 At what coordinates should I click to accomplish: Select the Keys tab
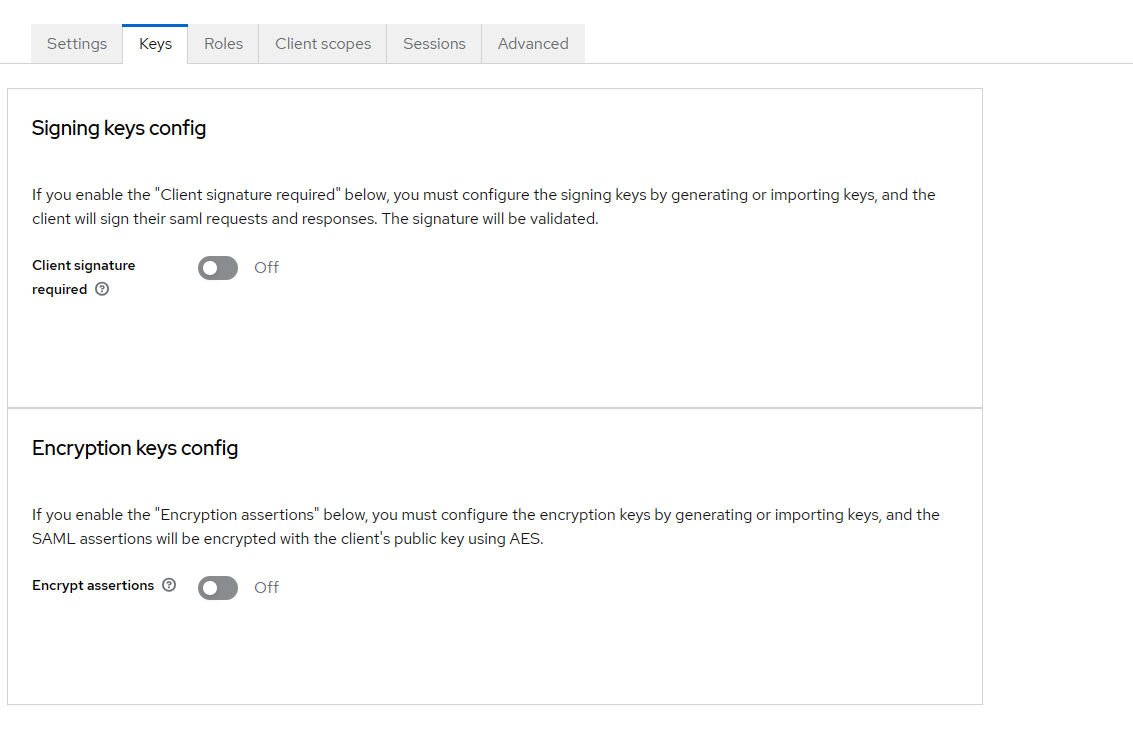point(155,44)
